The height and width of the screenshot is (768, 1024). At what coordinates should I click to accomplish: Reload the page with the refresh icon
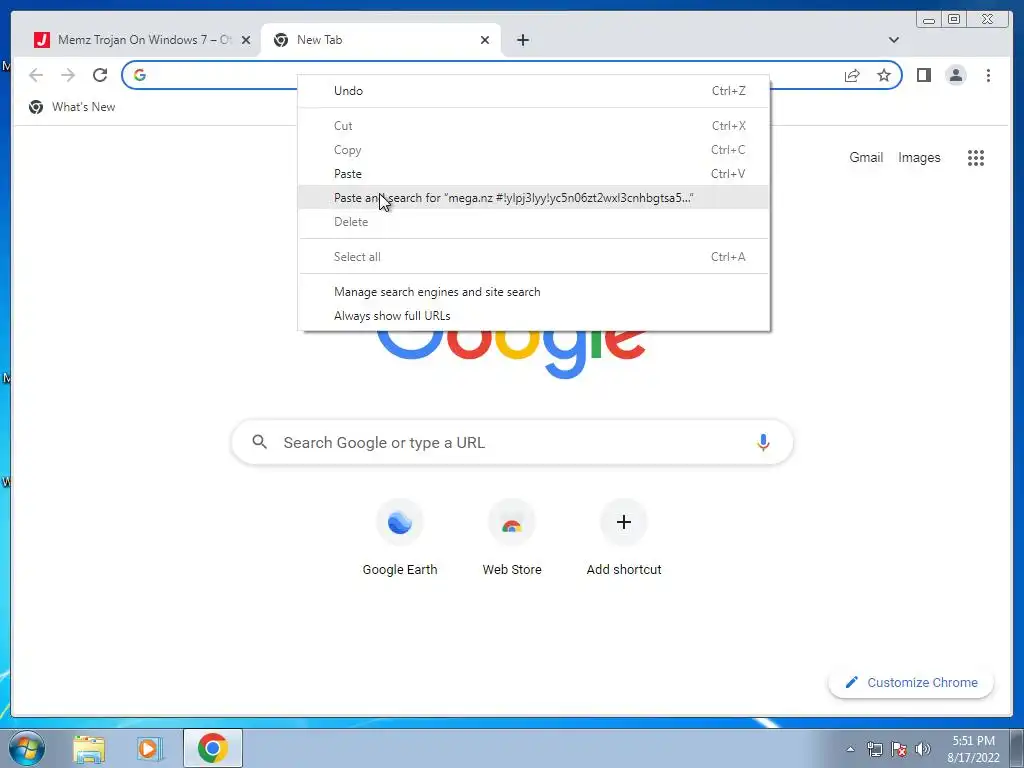(x=100, y=75)
